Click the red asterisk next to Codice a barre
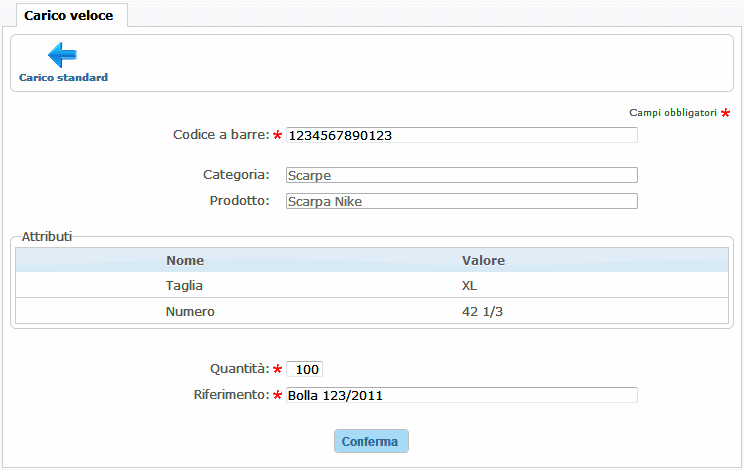This screenshot has width=744, height=470. coord(278,135)
